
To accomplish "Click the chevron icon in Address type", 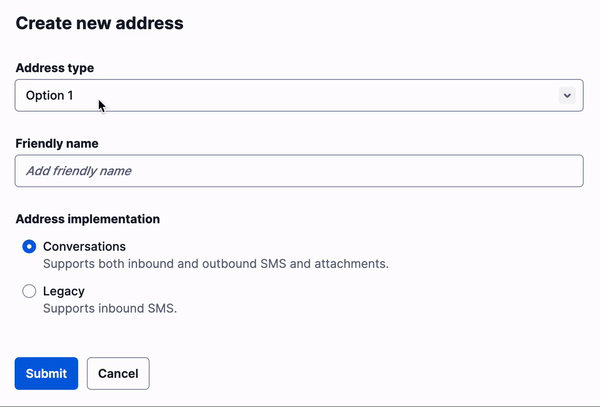I will point(566,95).
